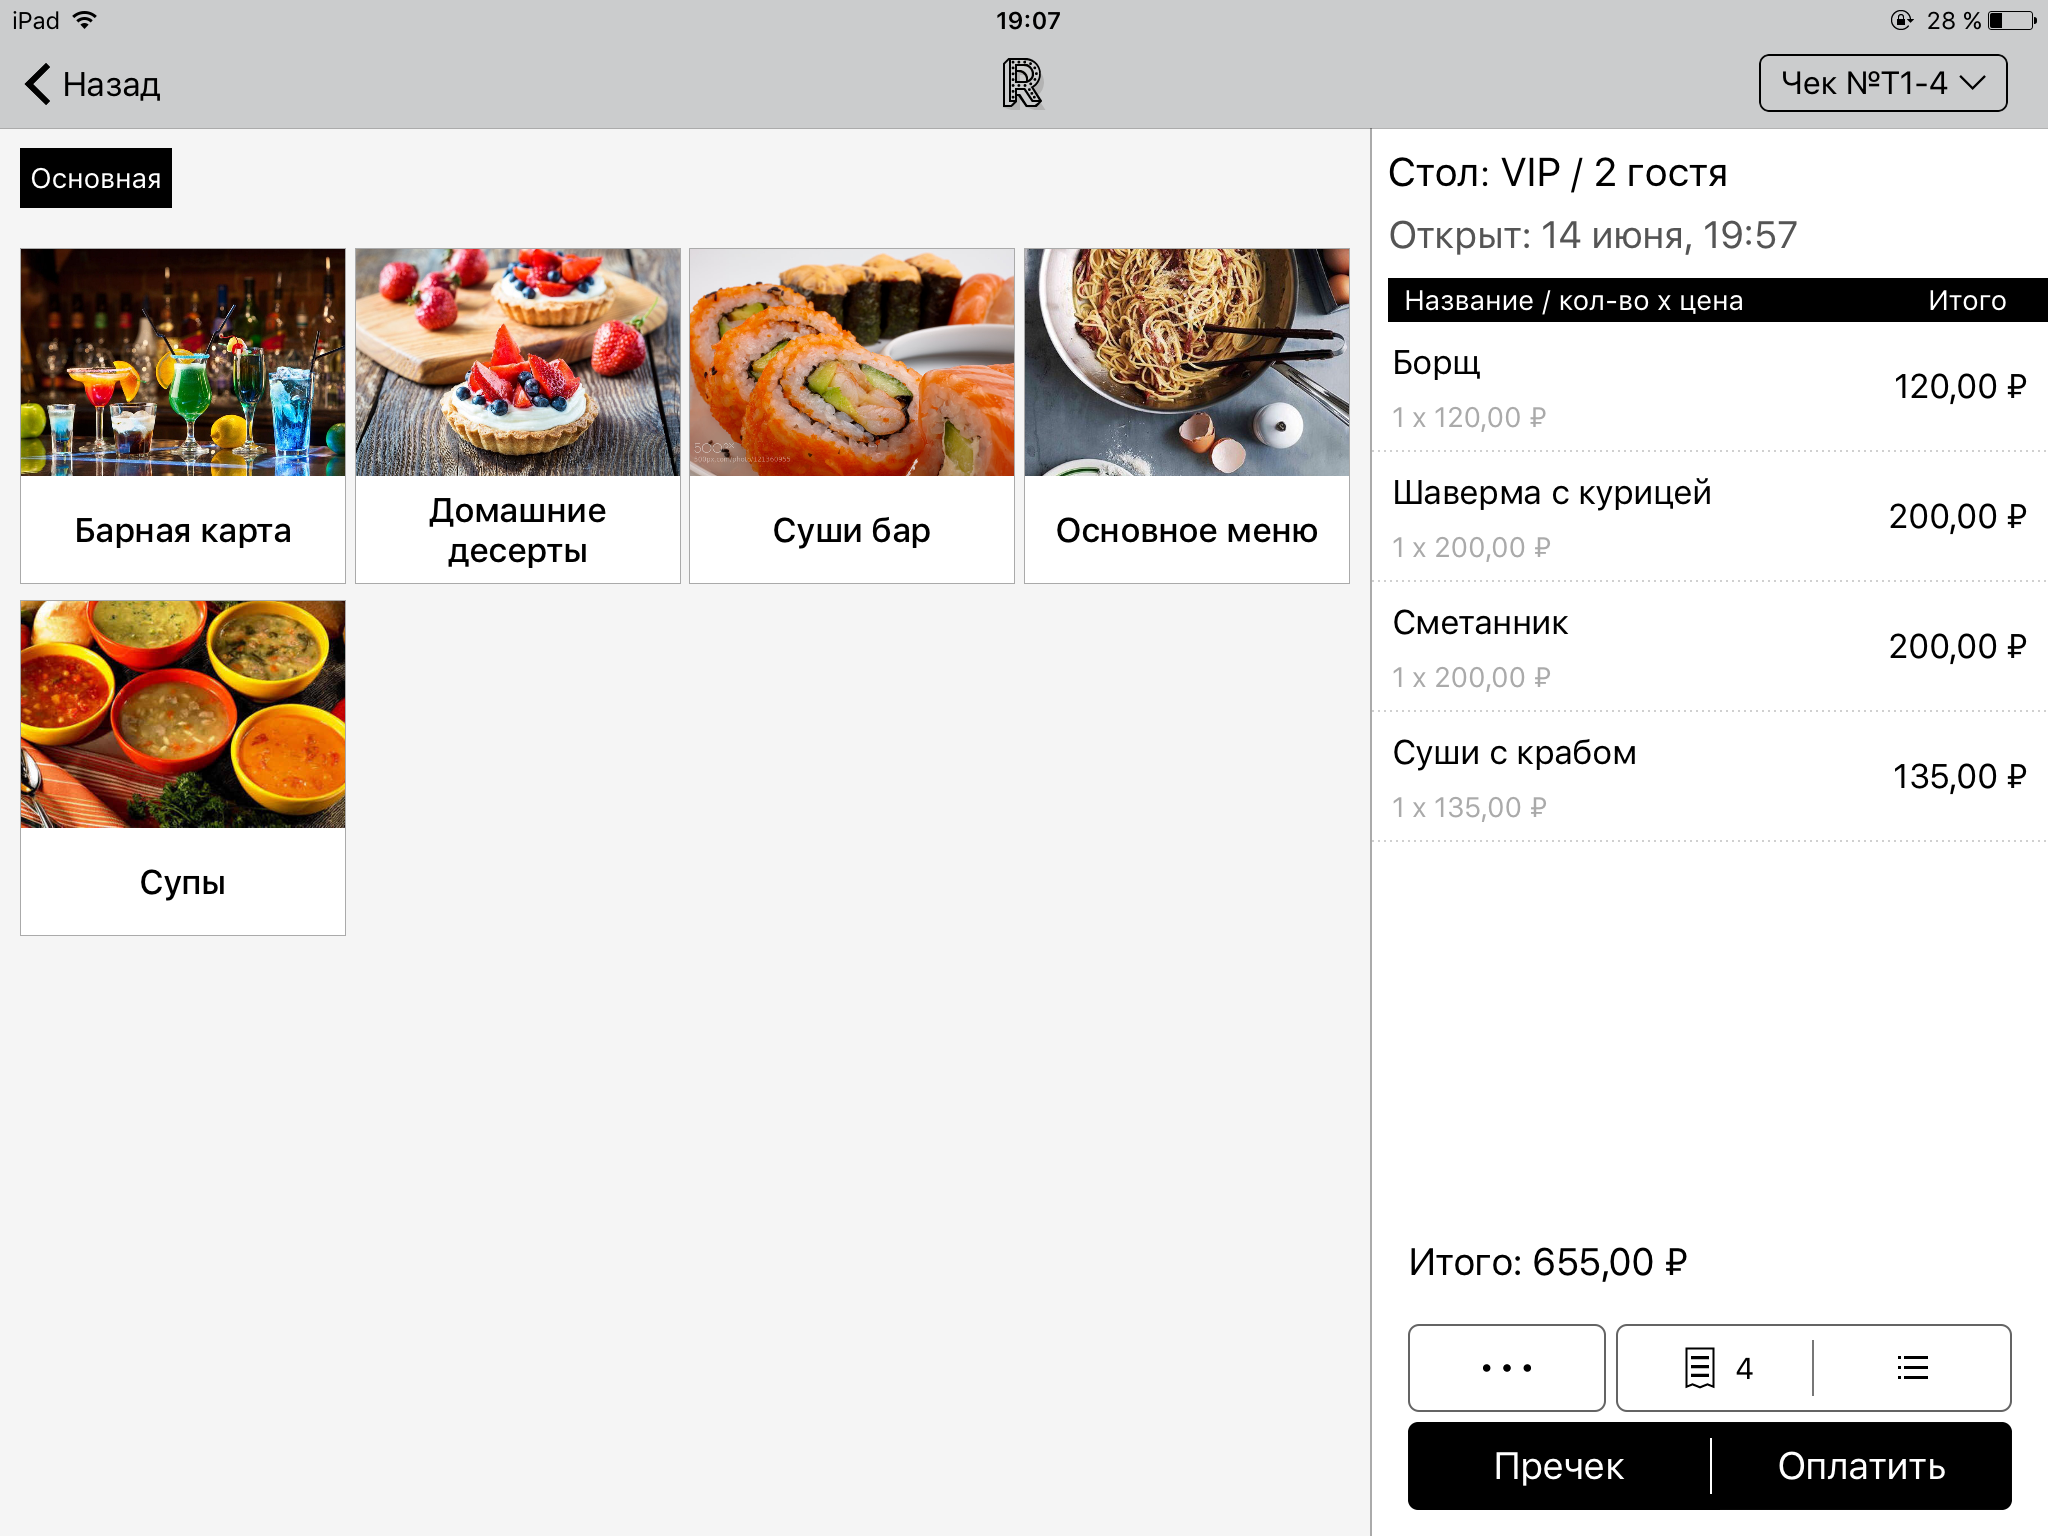Tap the orientation lock status icon
2048x1536 pixels.
click(x=1901, y=21)
